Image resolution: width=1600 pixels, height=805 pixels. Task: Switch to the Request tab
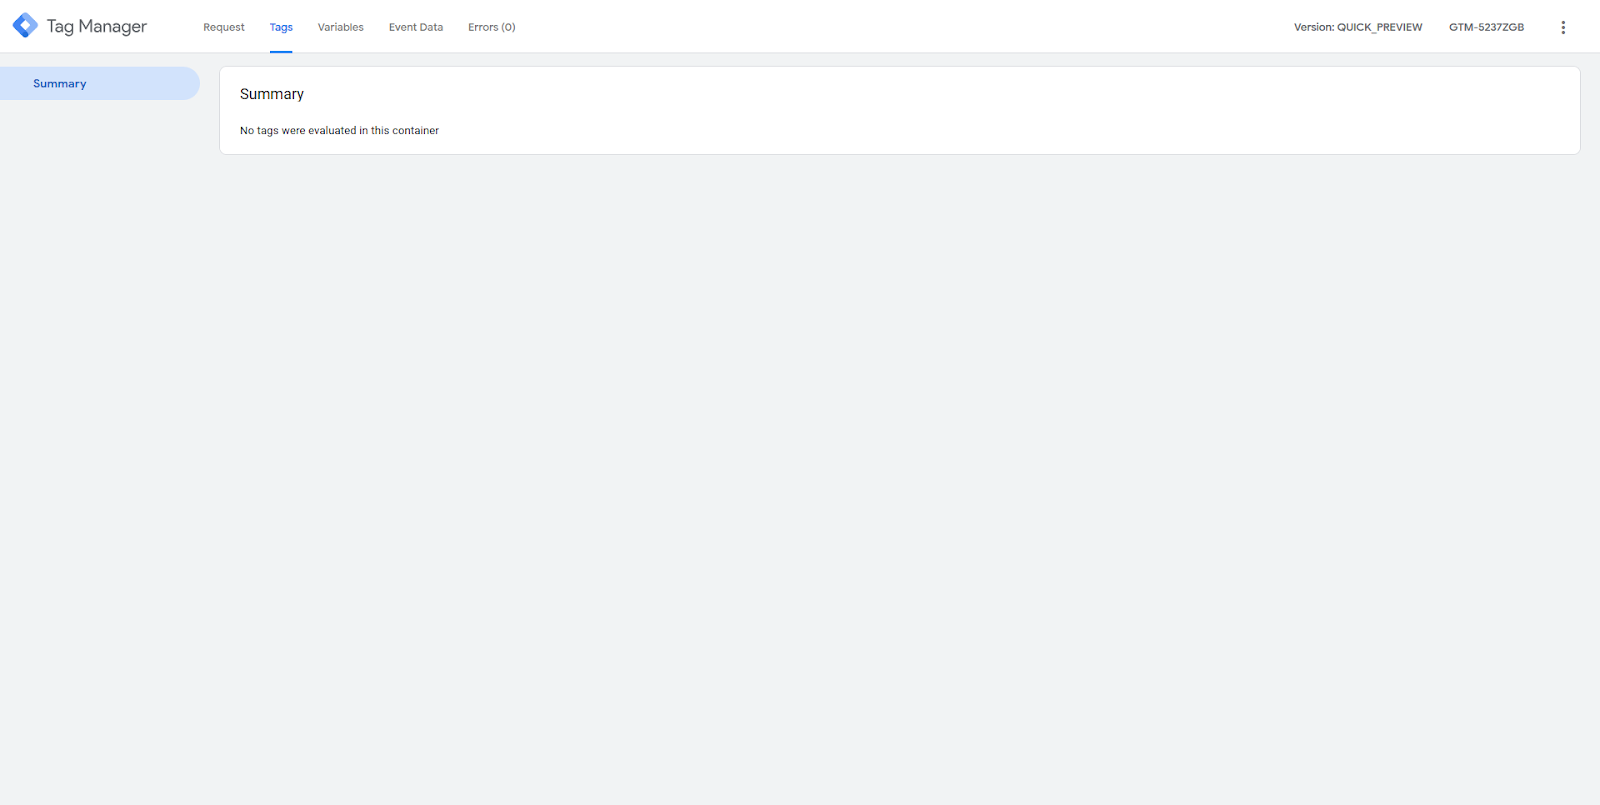click(x=224, y=27)
